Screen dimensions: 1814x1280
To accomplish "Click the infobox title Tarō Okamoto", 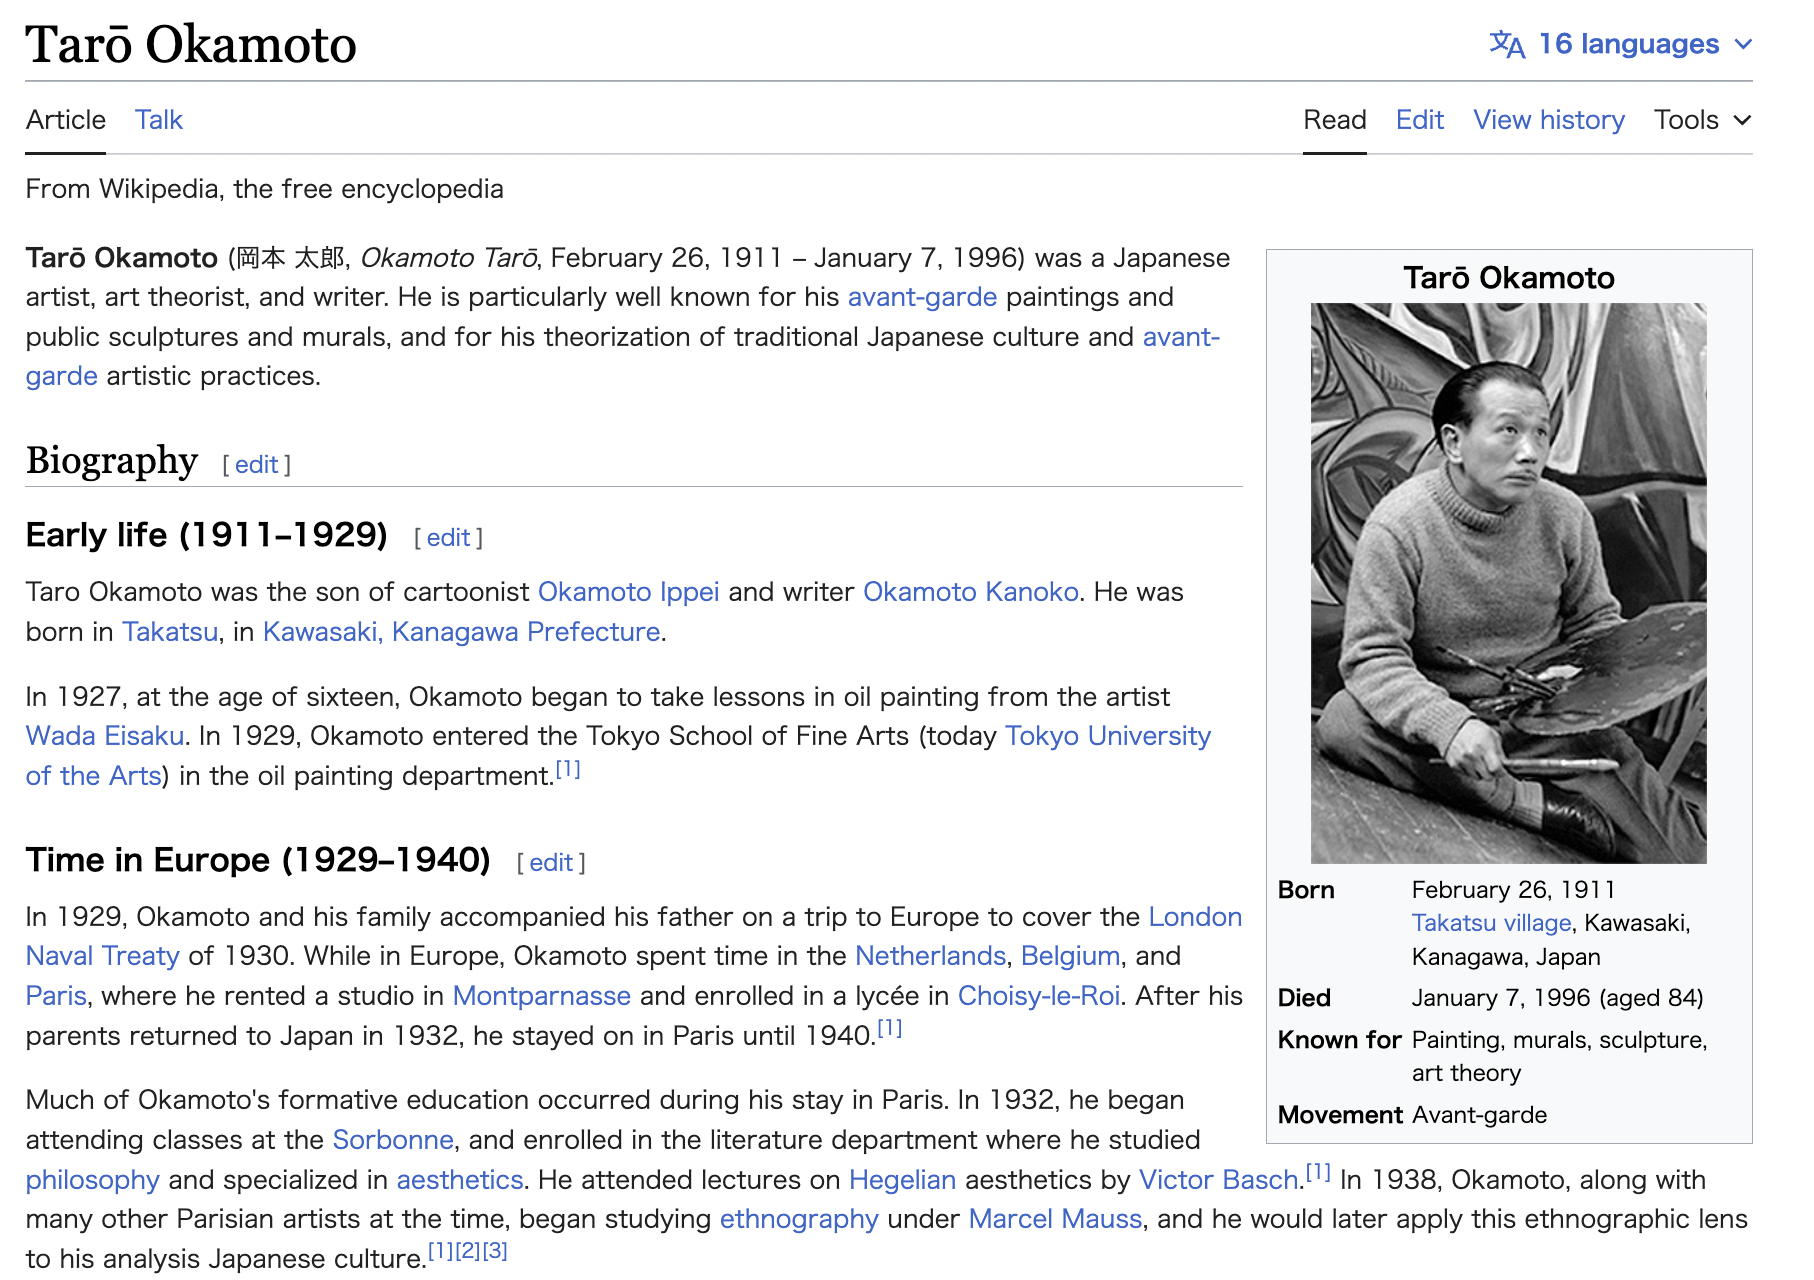I will 1509,278.
